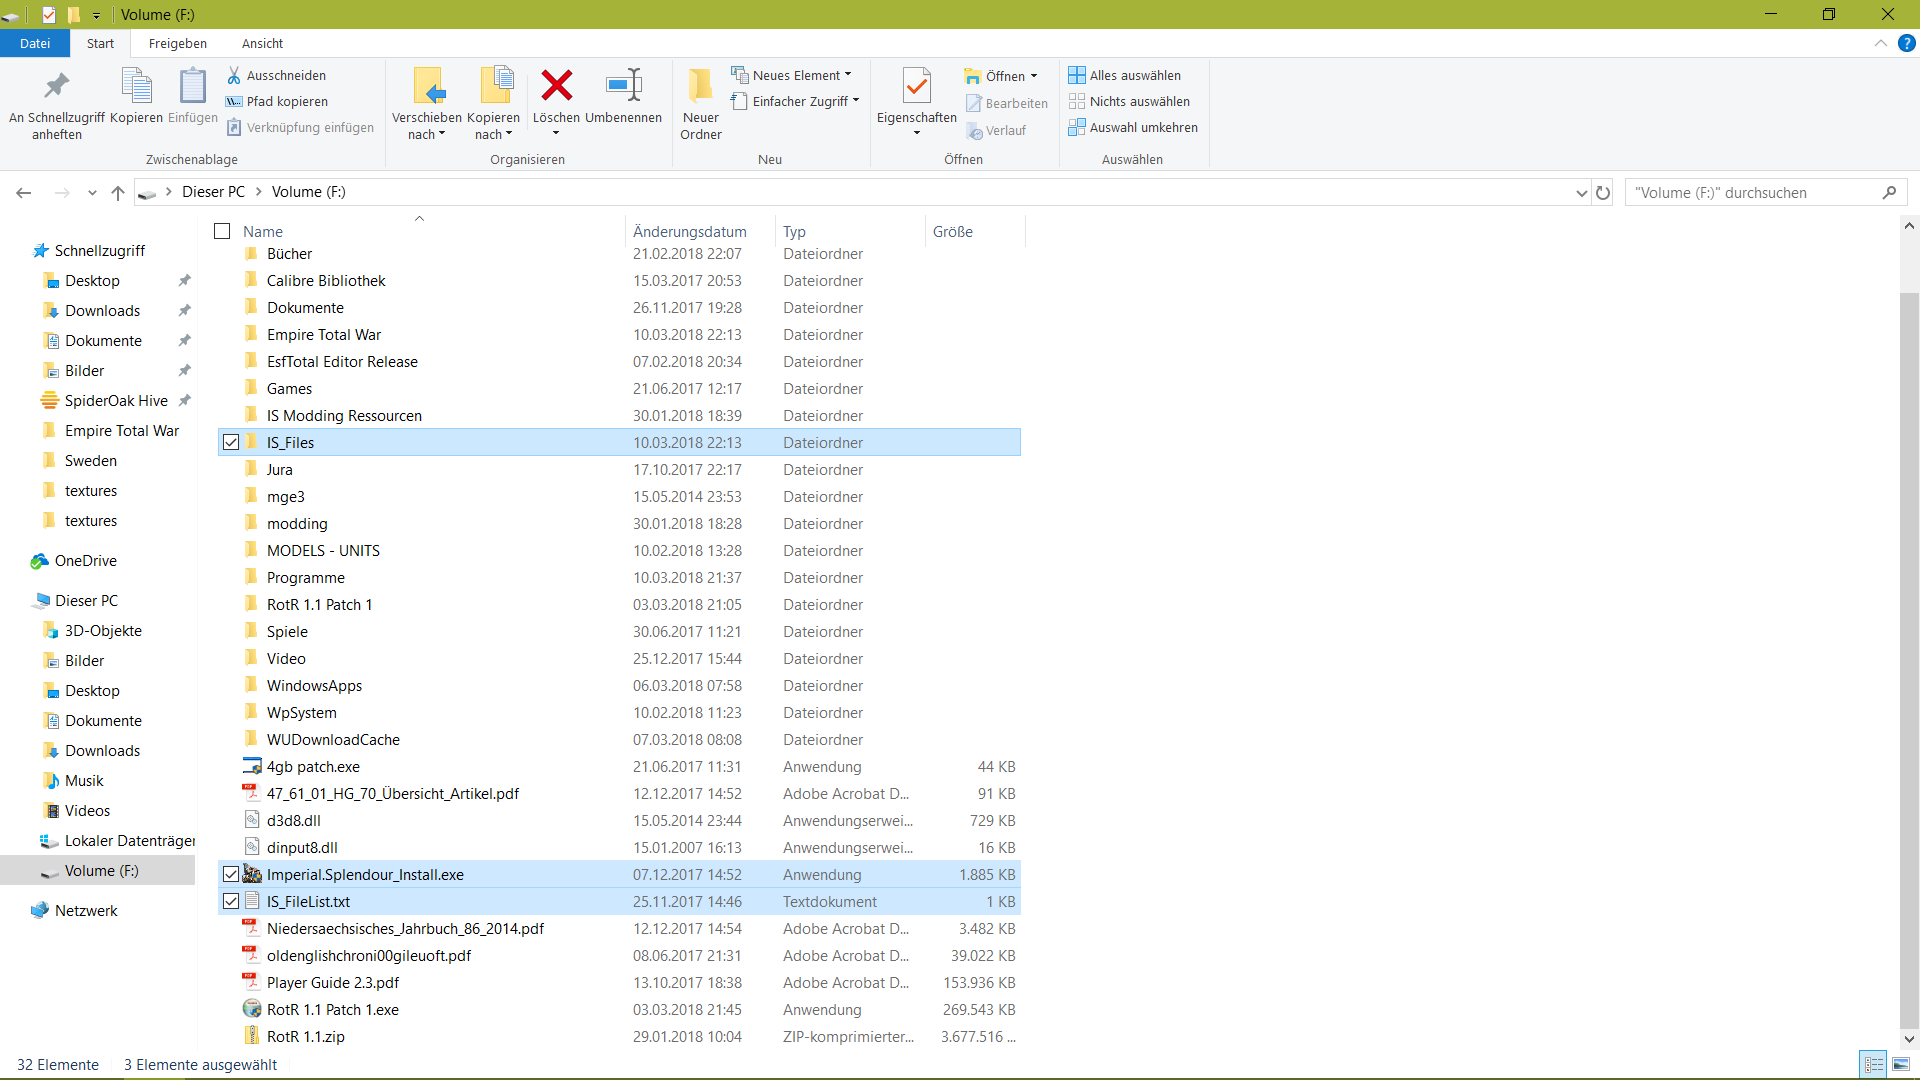The height and width of the screenshot is (1080, 1920).
Task: Expand Einfacher Zugriff dropdown
Action: point(856,101)
